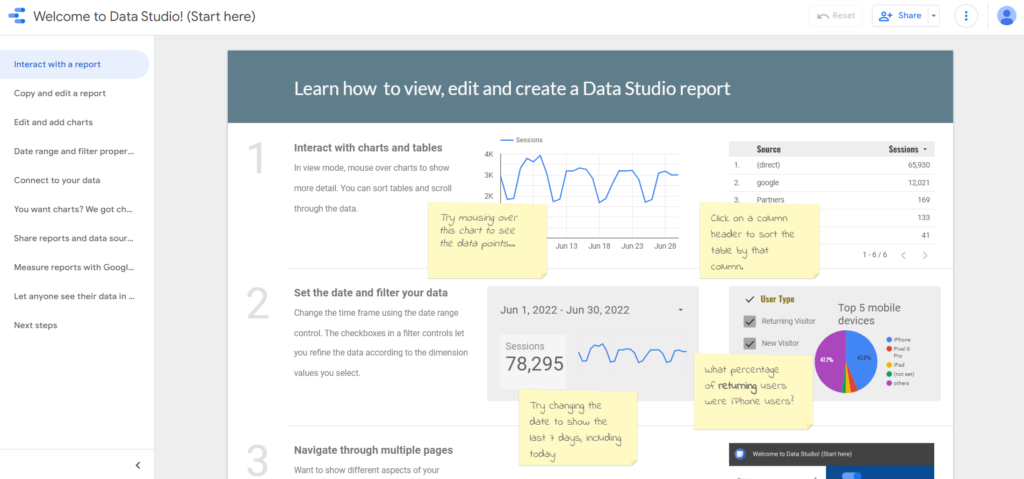Click the iPhone legend entry

click(899, 340)
